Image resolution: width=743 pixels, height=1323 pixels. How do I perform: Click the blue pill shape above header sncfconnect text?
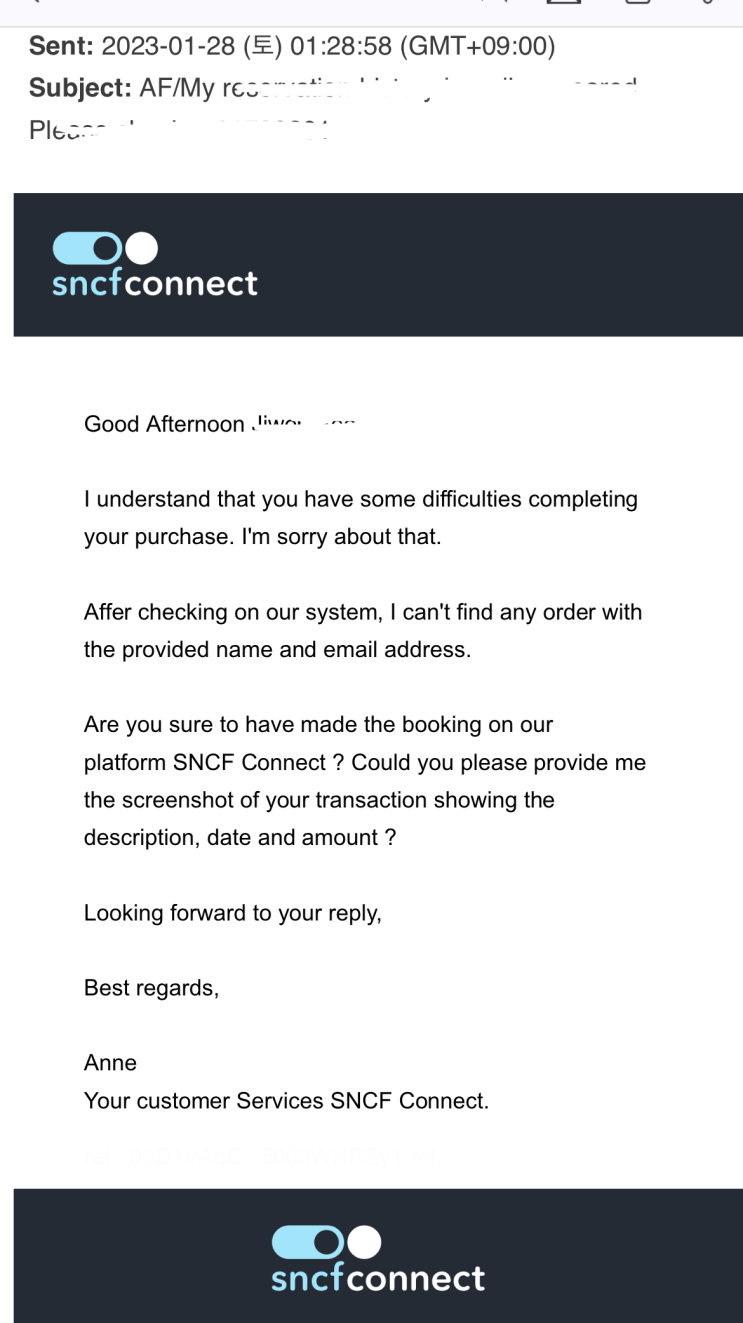(87, 248)
